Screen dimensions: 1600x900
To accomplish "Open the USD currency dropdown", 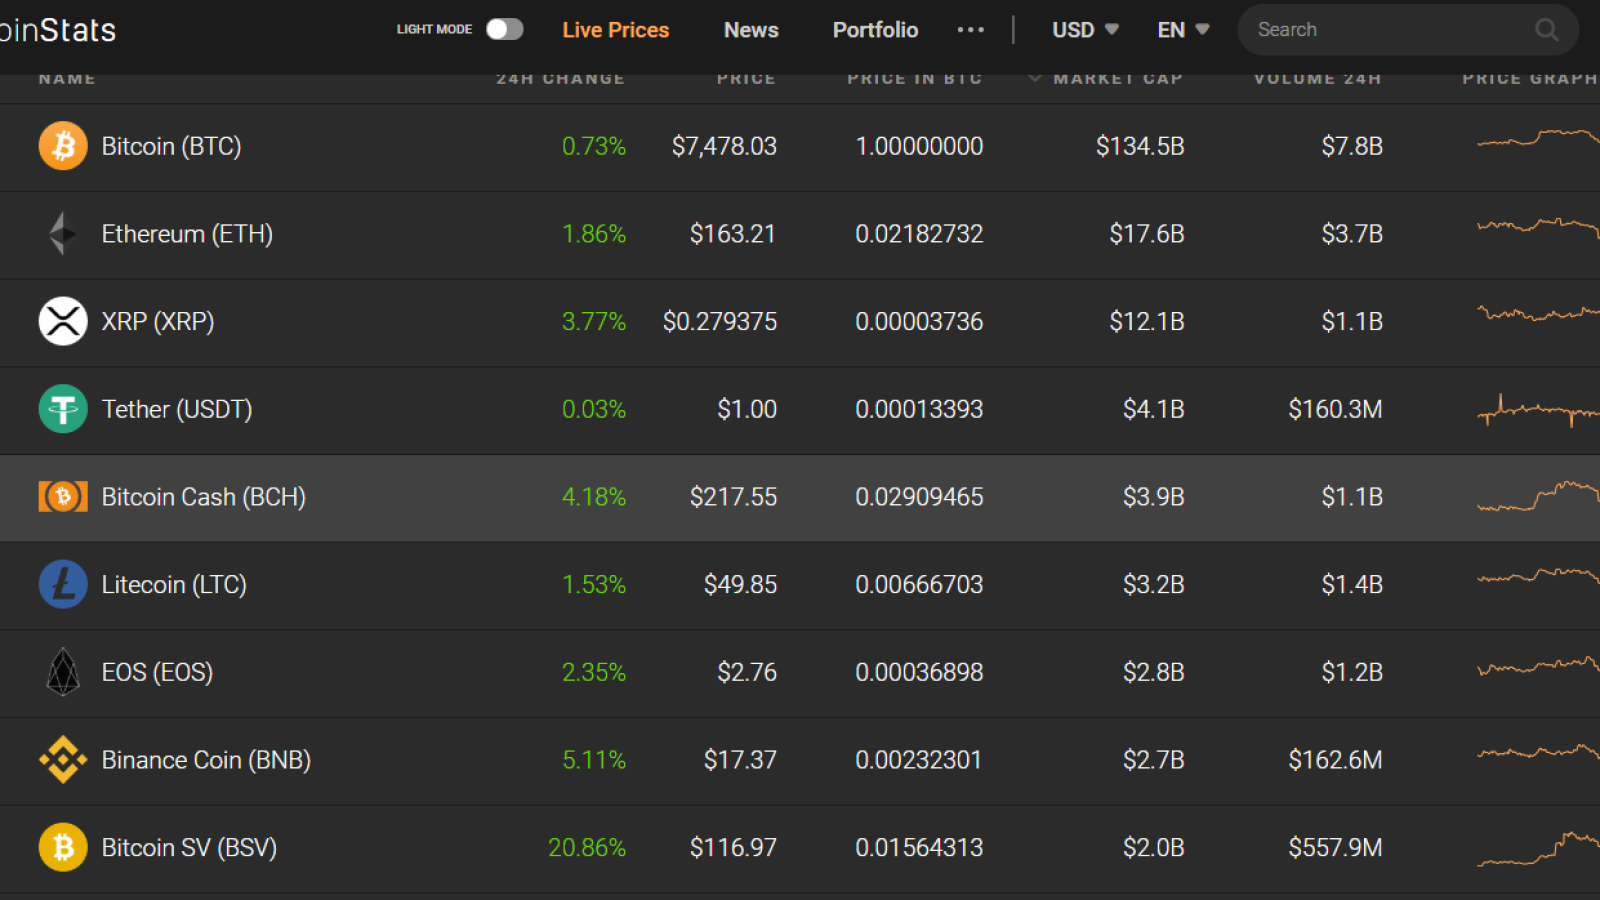I will coord(1085,30).
